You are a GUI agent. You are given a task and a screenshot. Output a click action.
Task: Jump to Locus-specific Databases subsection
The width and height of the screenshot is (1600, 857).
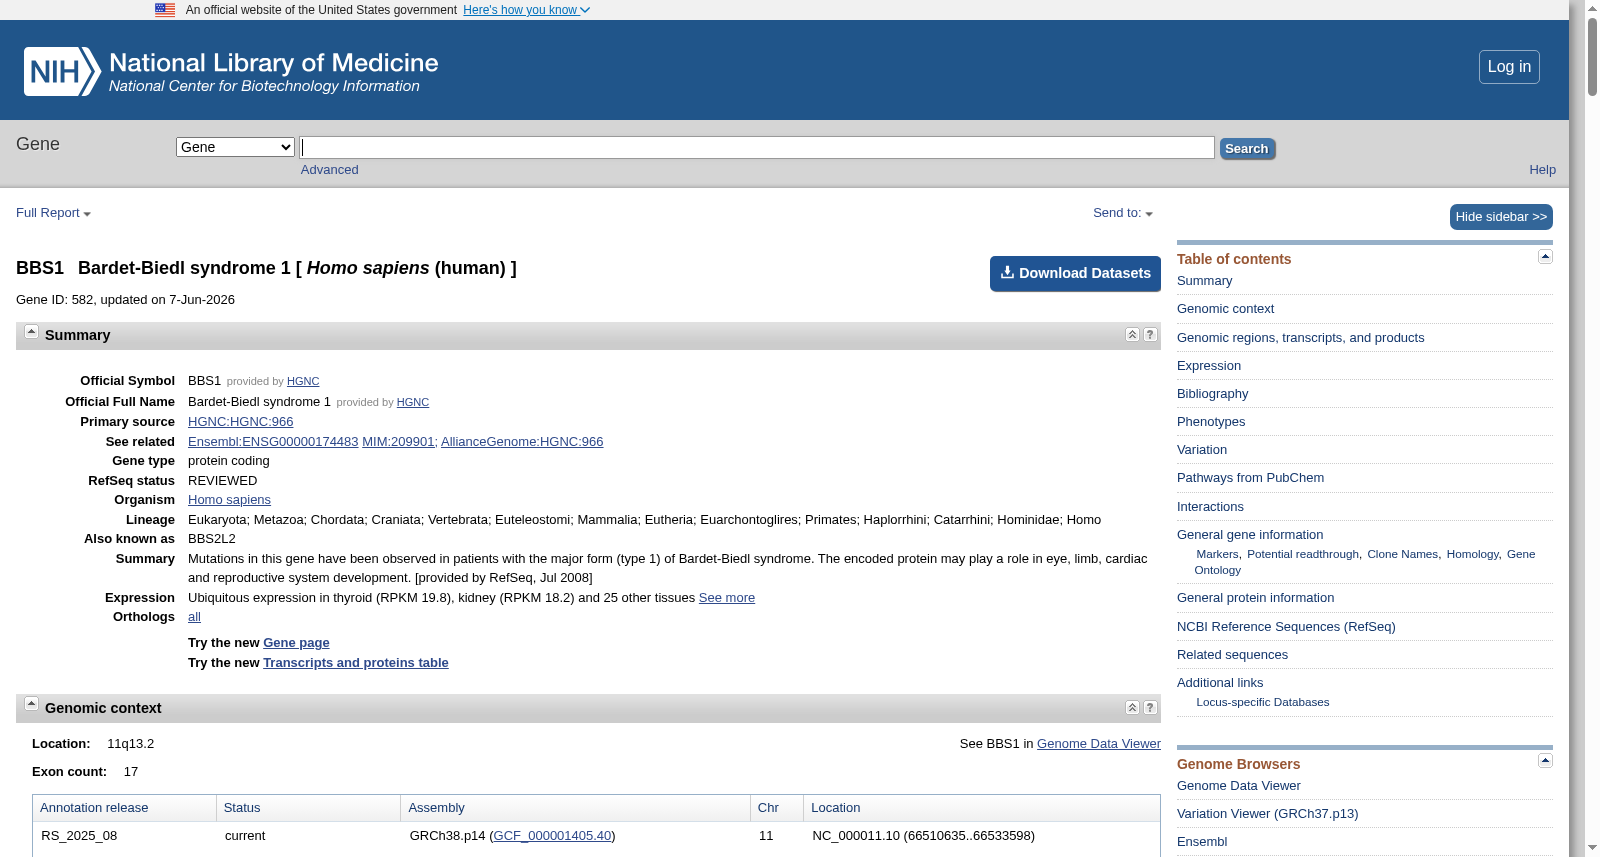[1263, 702]
